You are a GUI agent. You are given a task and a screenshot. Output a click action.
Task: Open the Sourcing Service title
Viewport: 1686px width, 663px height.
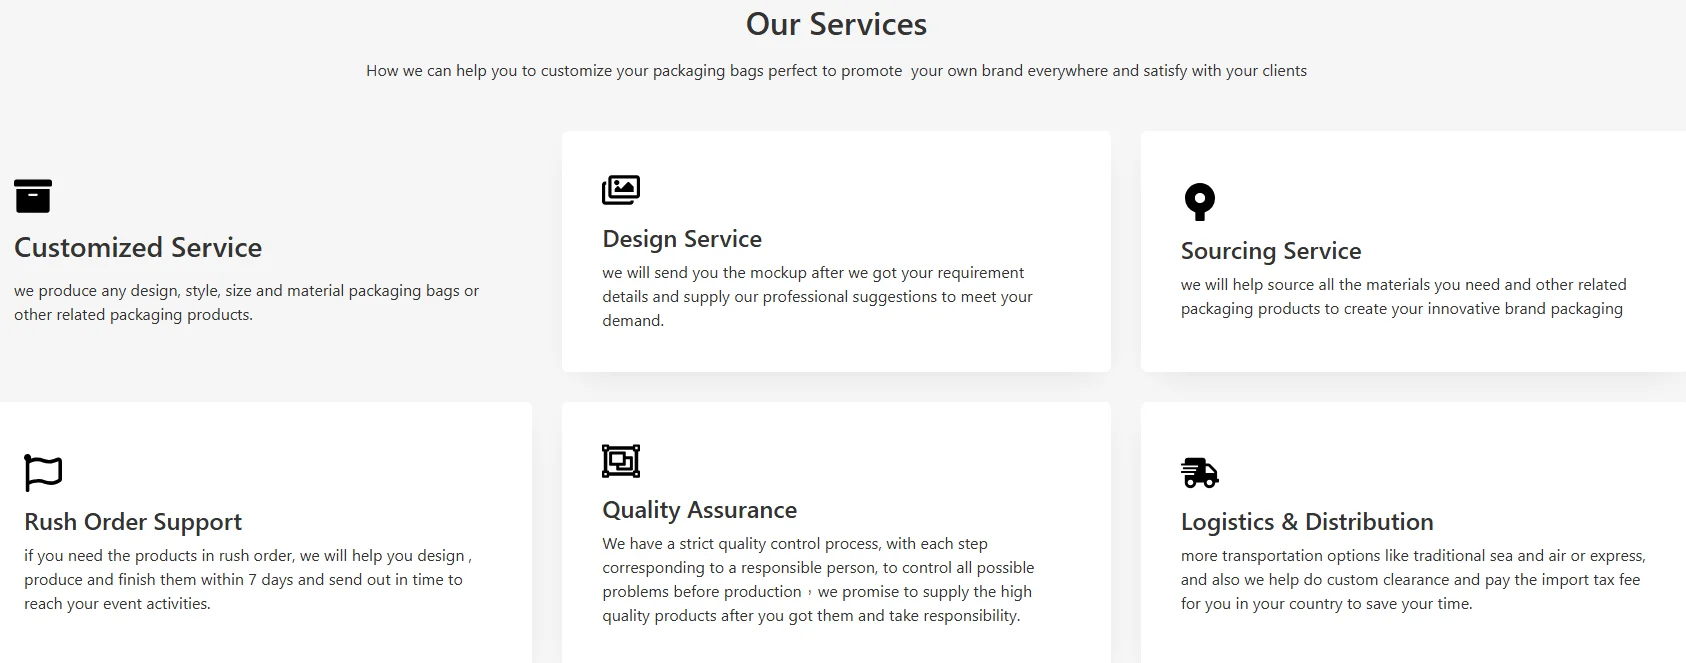pyautogui.click(x=1271, y=251)
